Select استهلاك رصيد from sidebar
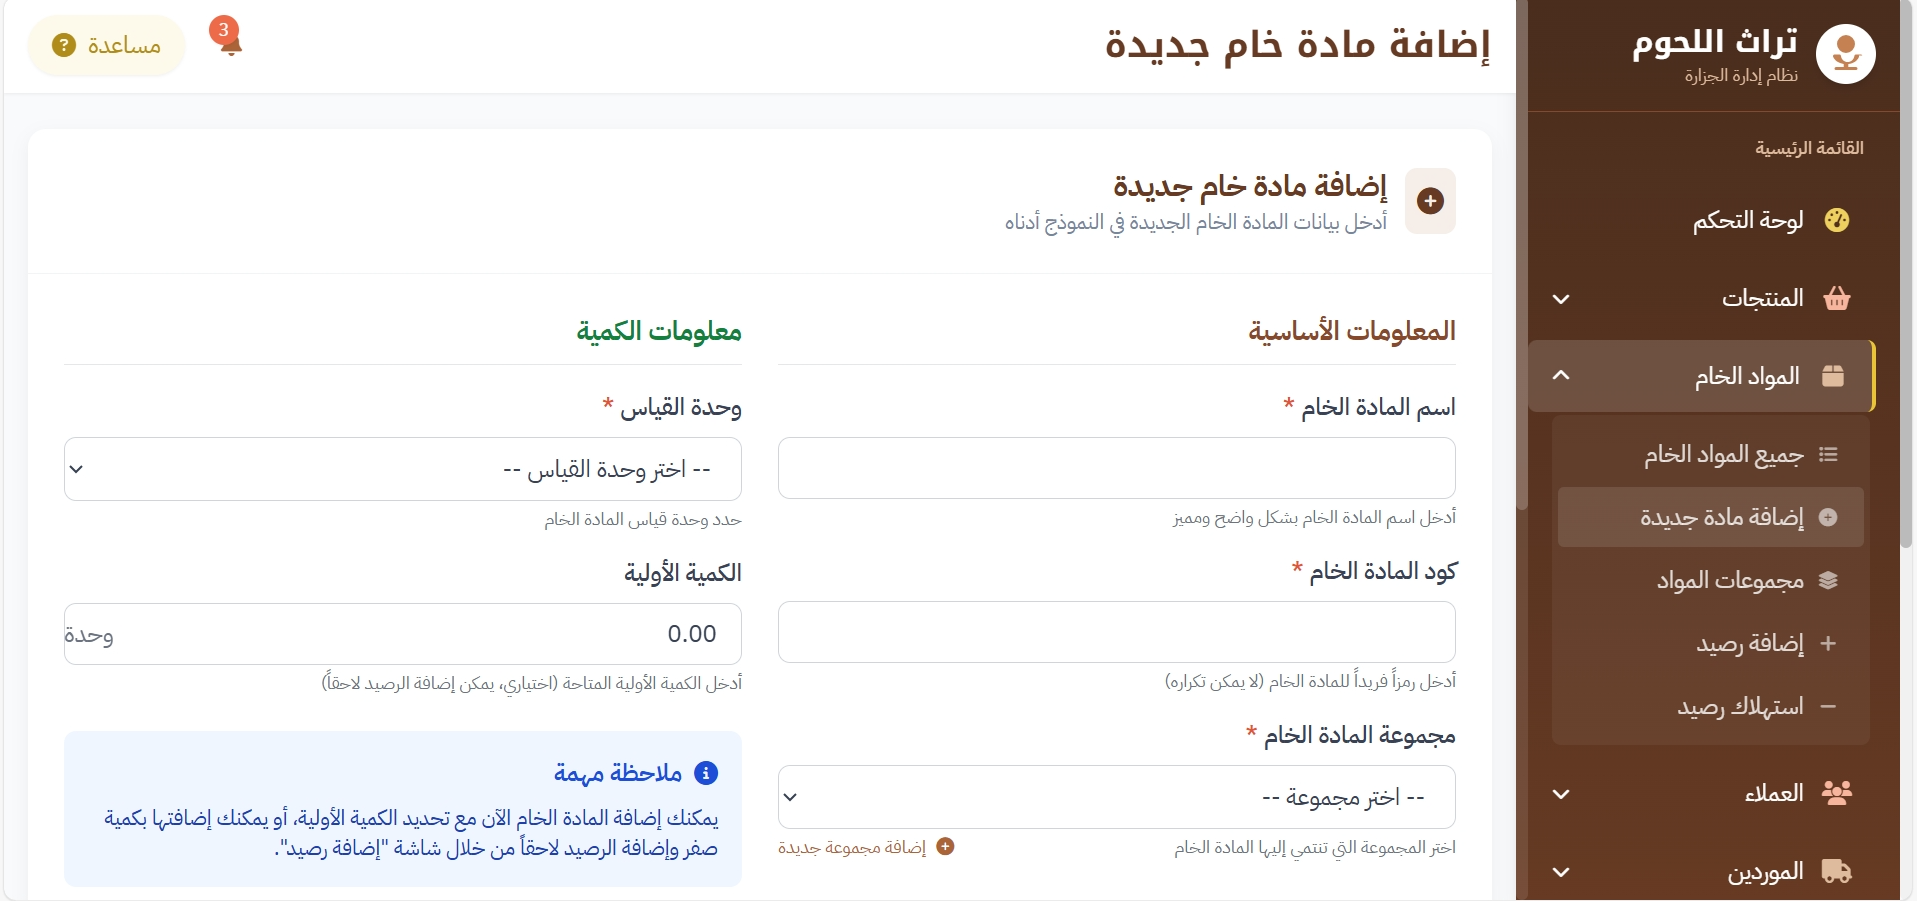Viewport: 1917px width, 901px height. [1740, 707]
